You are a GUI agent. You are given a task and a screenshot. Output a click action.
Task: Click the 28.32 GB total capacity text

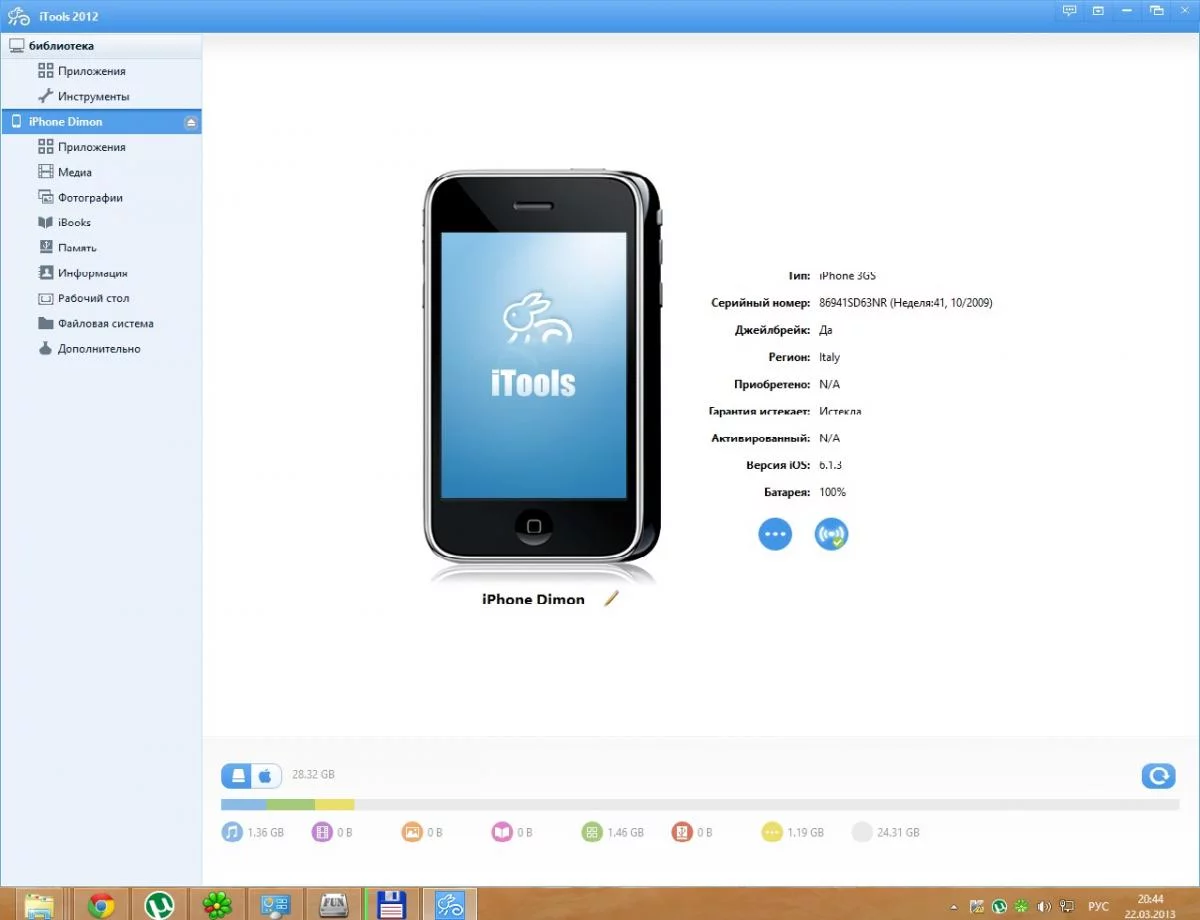pos(313,775)
